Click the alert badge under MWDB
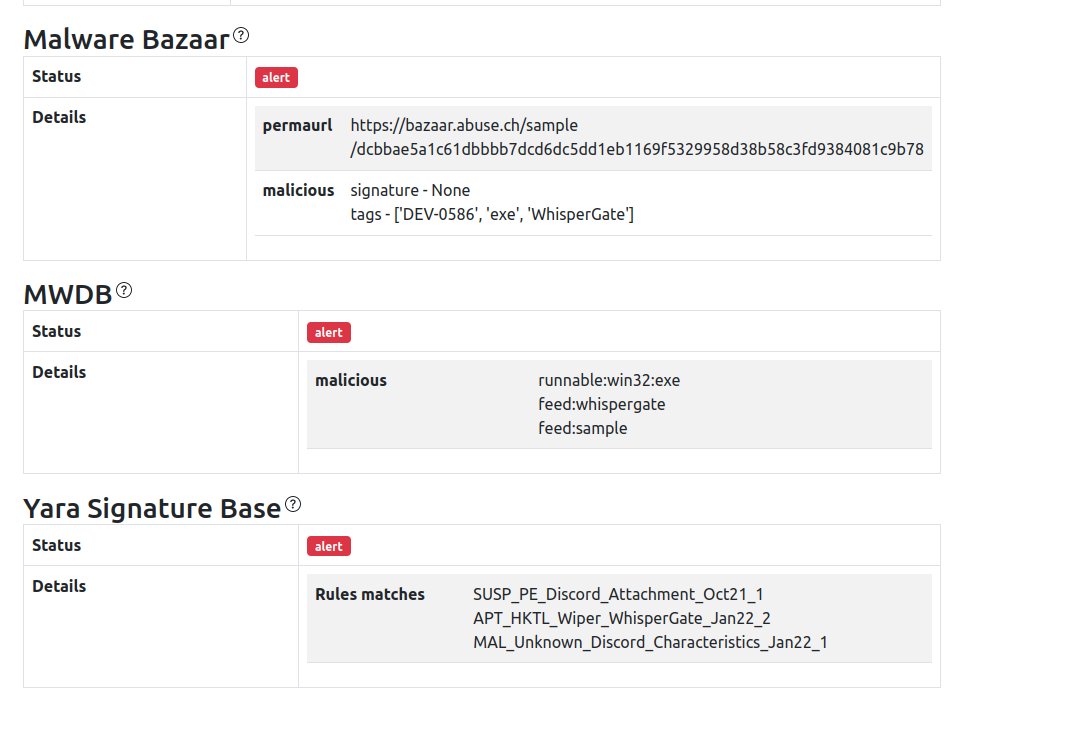This screenshot has height=746, width=1084. click(328, 333)
